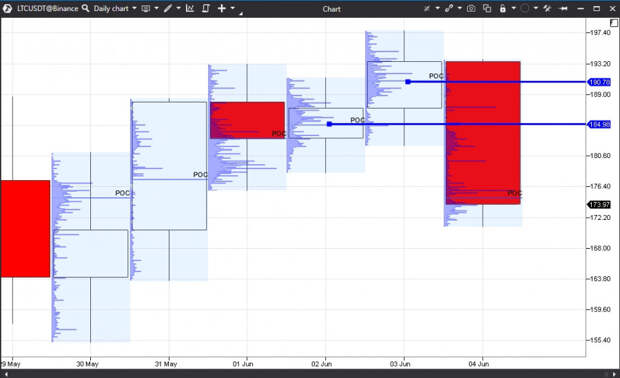Expand the arrow beside the plus icon

coord(232,8)
